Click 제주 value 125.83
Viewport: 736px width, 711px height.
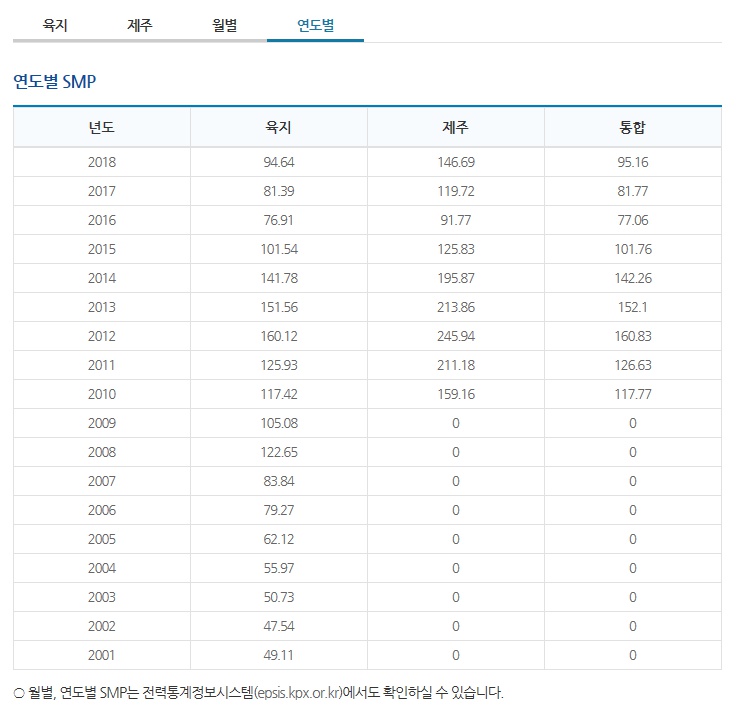point(456,249)
